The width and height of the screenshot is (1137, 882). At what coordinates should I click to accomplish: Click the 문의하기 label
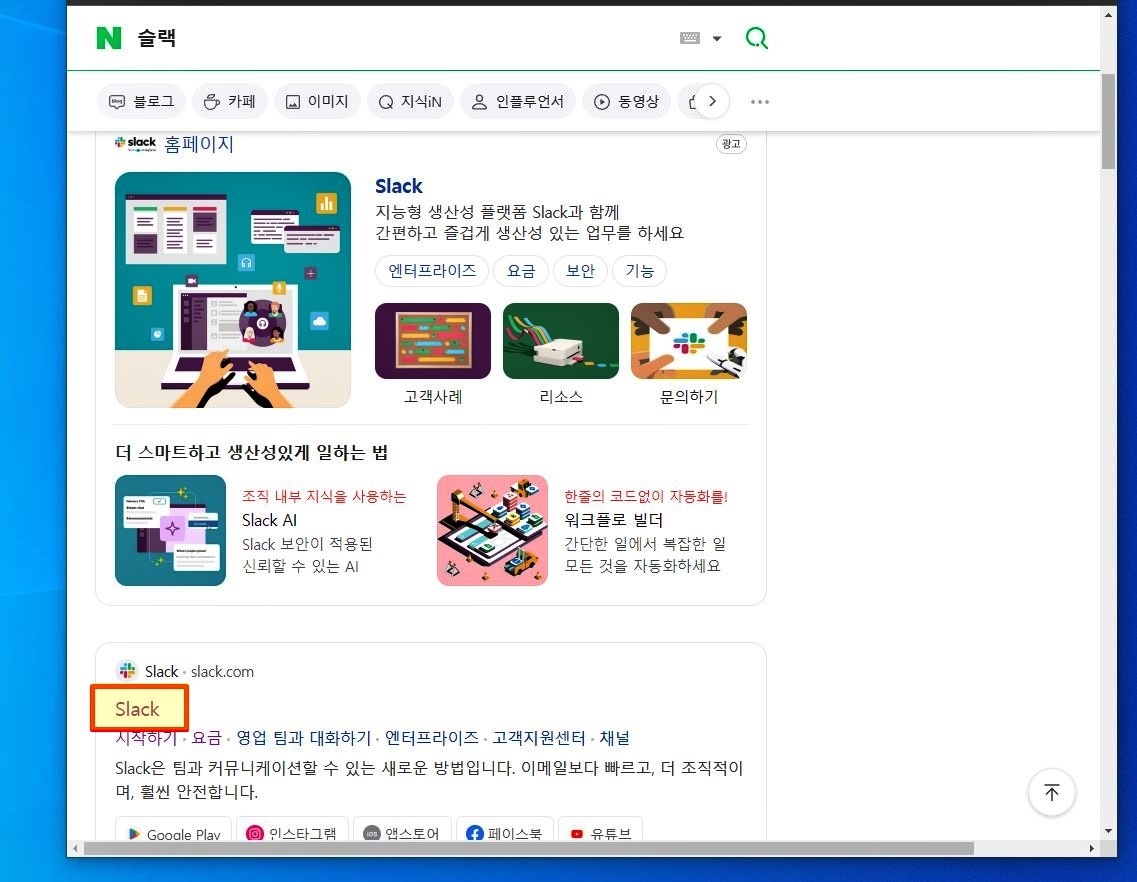click(x=689, y=397)
